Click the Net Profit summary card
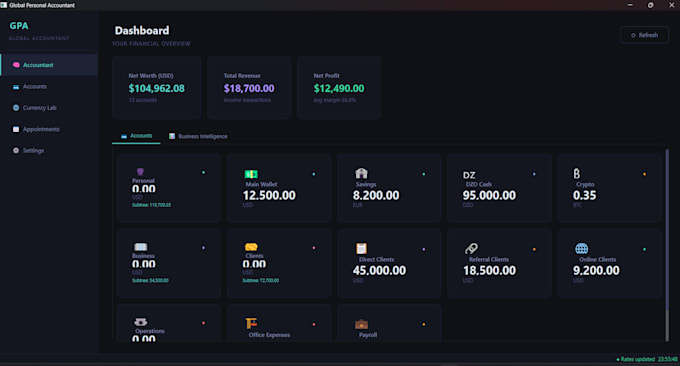Viewport: 680px width, 366px height. pyautogui.click(x=339, y=87)
